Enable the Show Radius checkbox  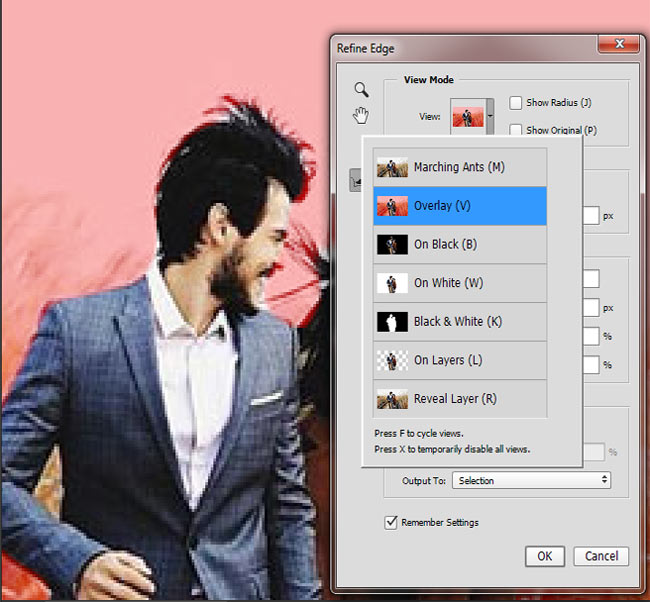pos(516,103)
